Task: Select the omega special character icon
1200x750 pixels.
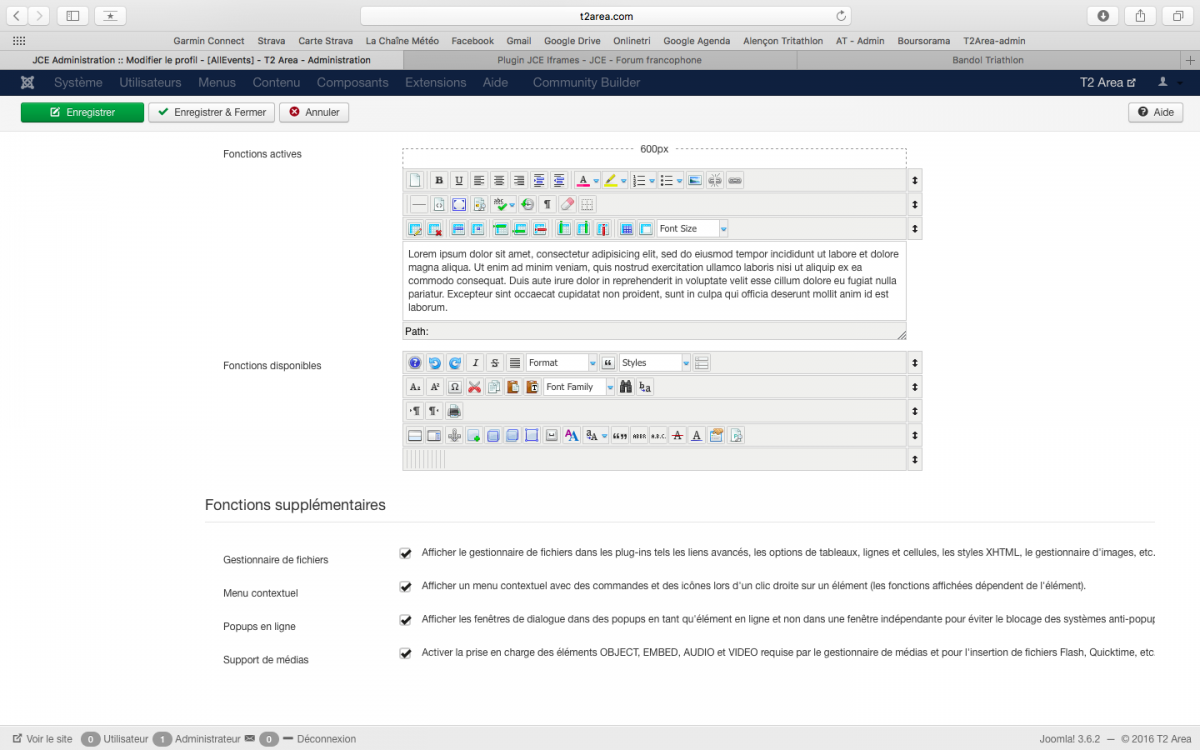Action: (455, 387)
